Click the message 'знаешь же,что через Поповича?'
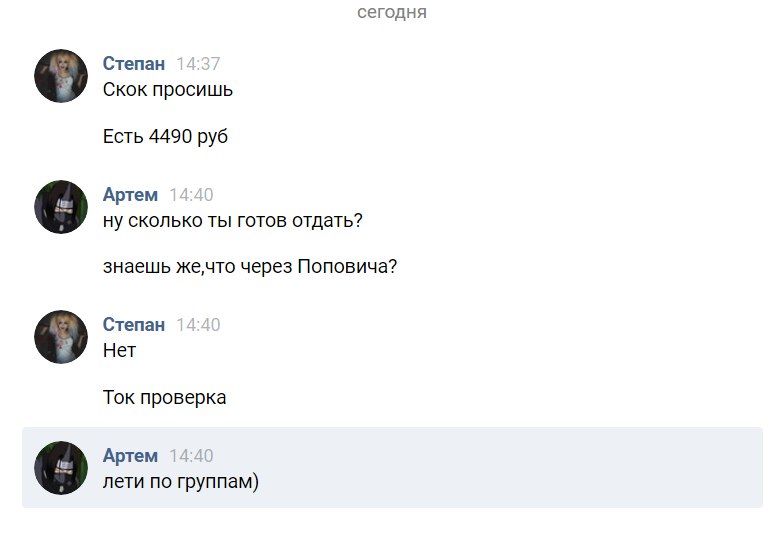 click(250, 267)
